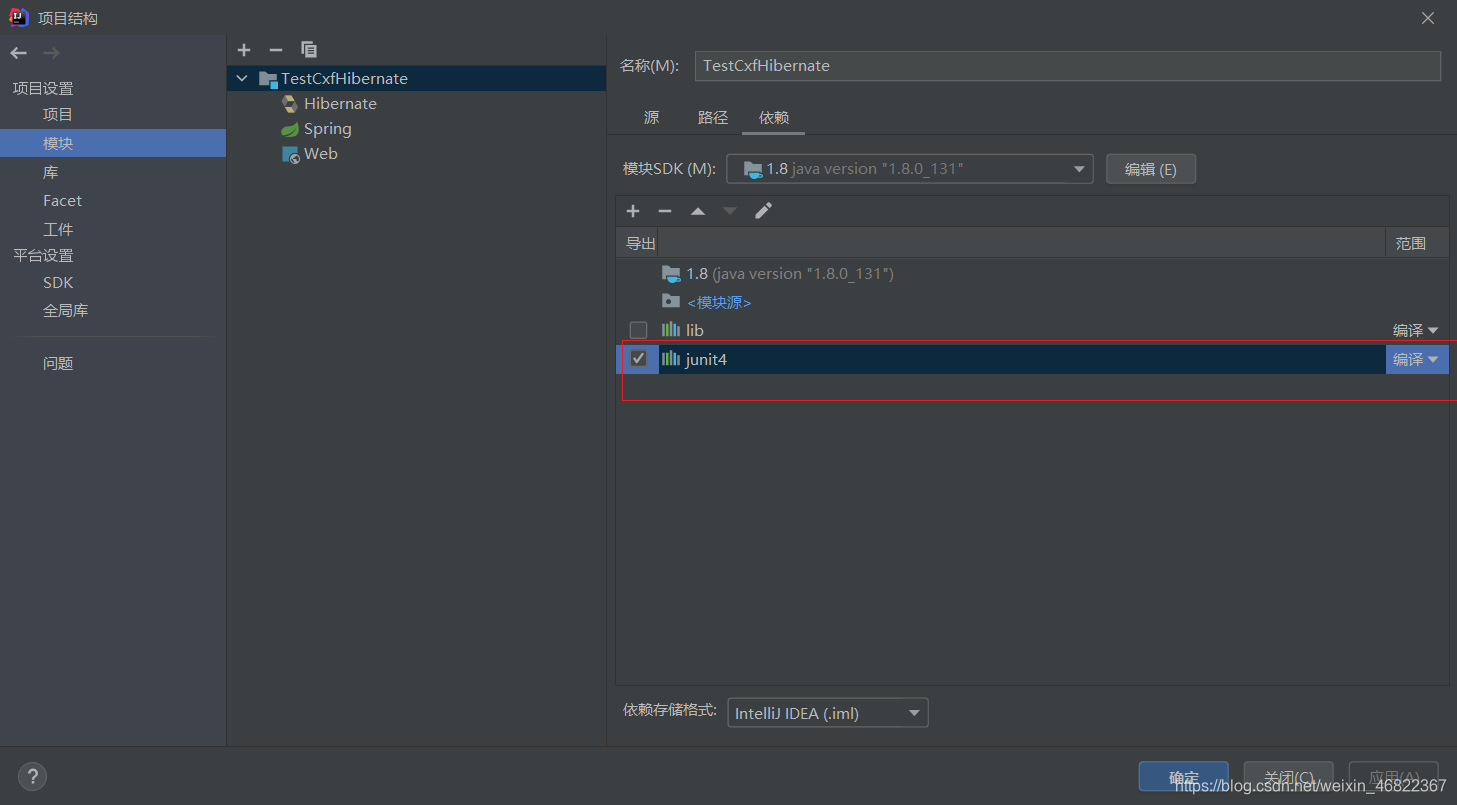
Task: Click the 1.8 SDK folder icon in list
Action: tap(671, 274)
